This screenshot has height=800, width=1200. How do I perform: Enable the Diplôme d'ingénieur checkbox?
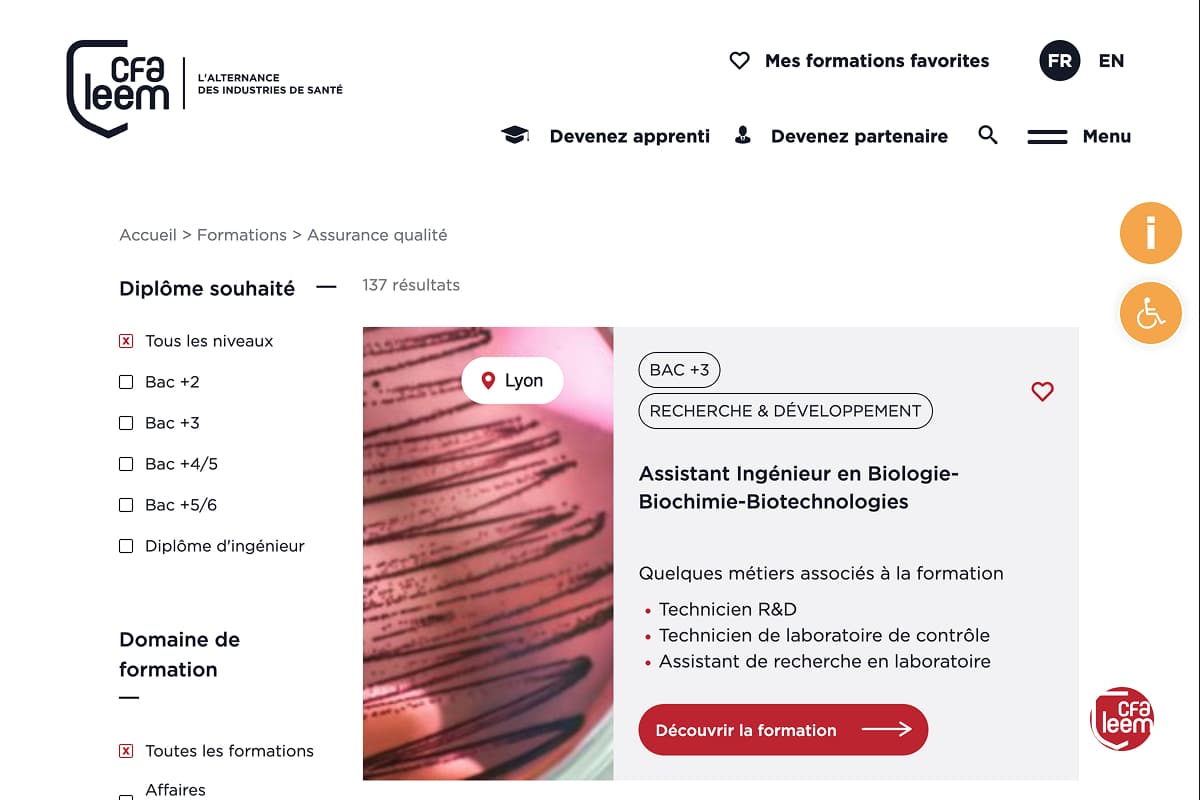point(126,546)
